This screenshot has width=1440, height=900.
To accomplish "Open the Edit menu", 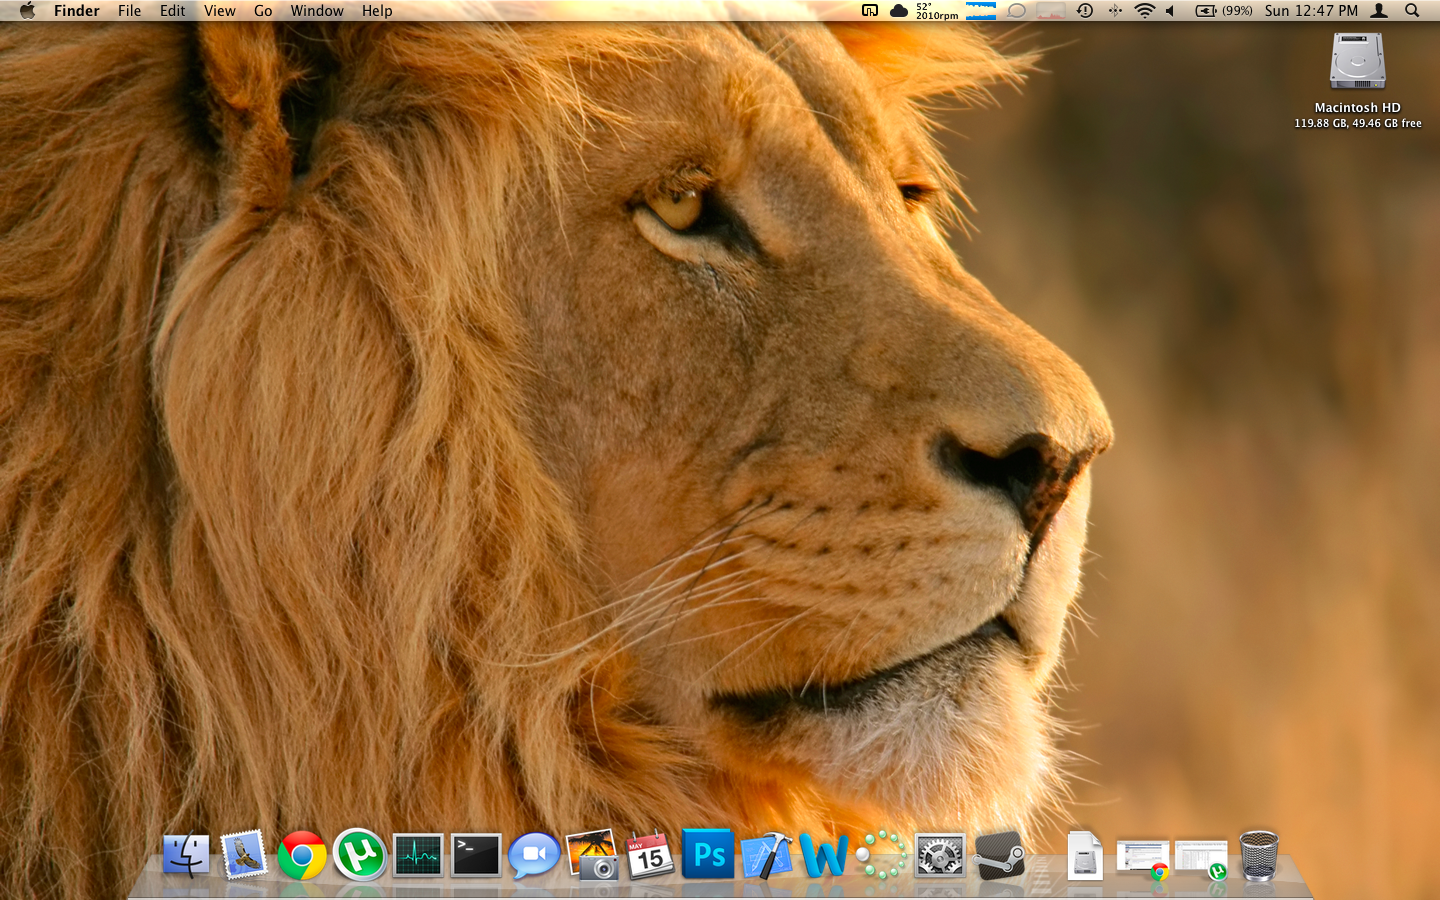I will point(173,11).
